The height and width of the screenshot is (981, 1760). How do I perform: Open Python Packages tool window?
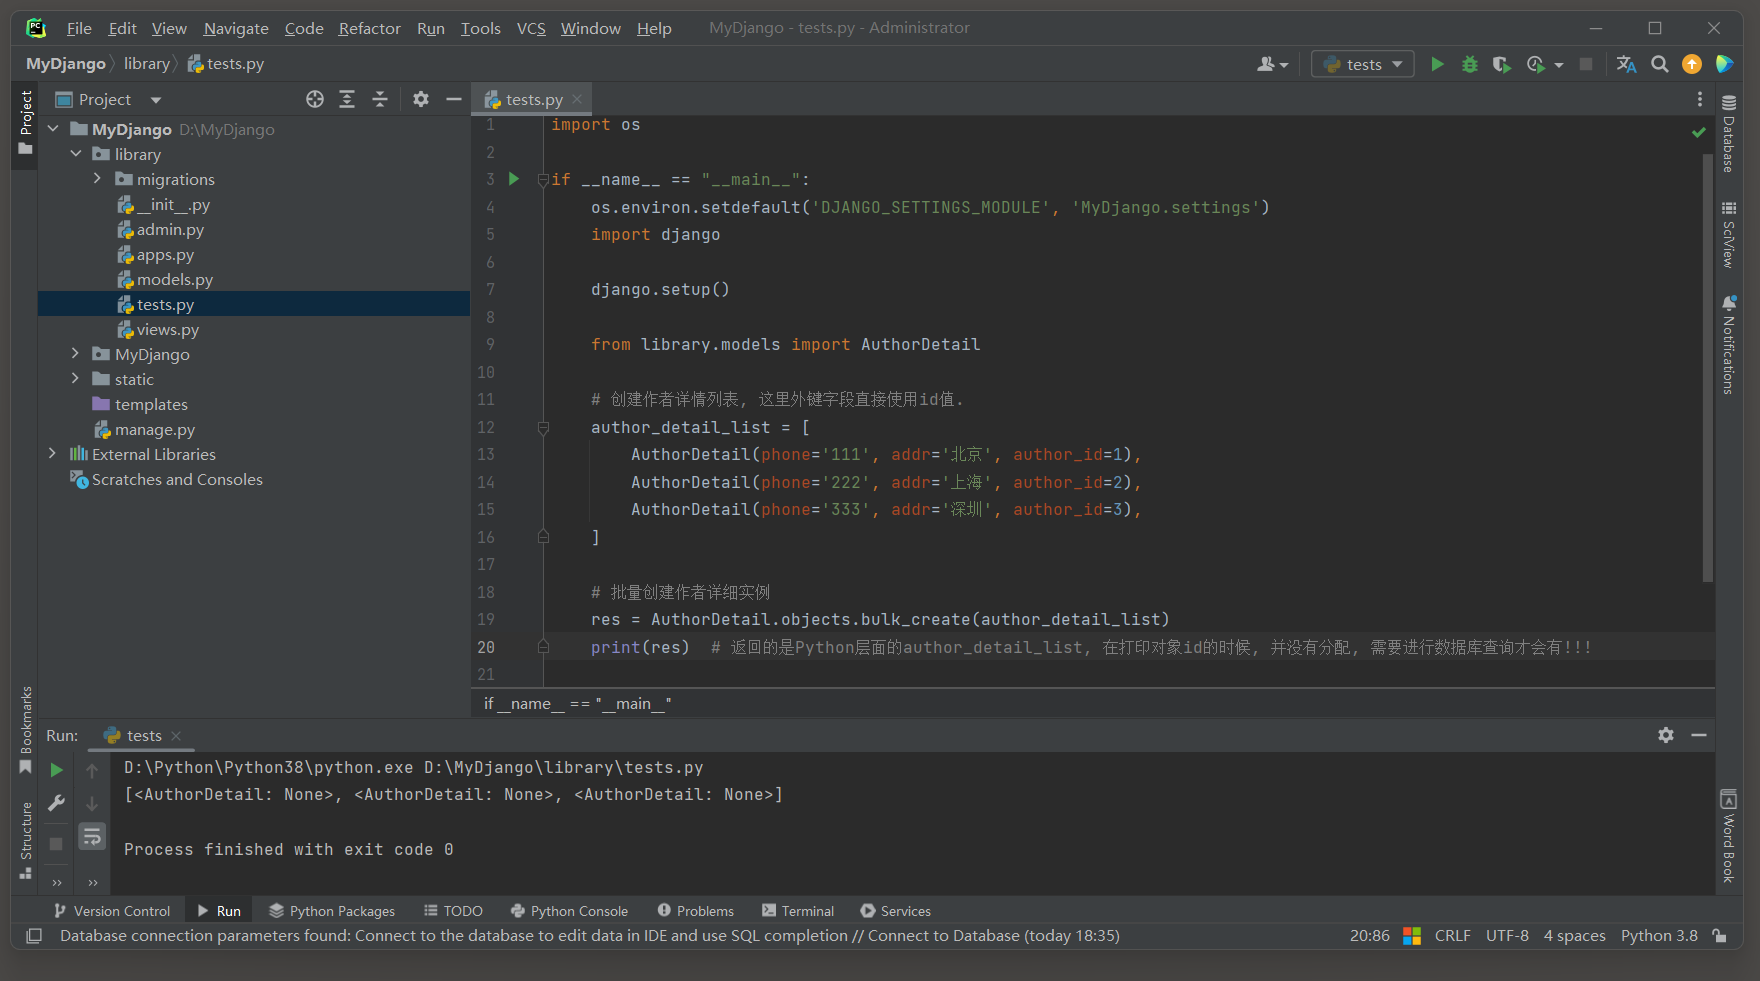coord(332,911)
